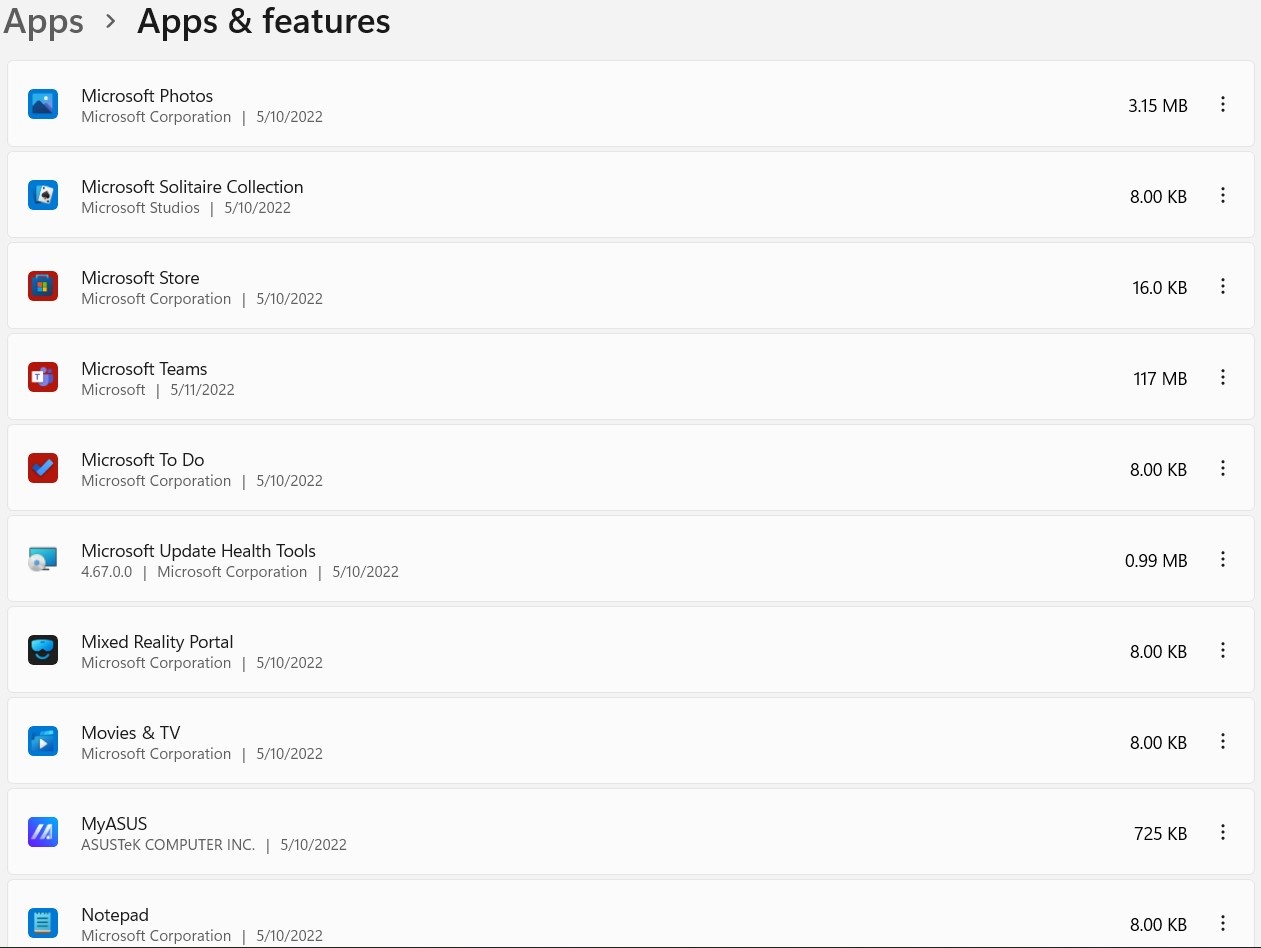Click the Mixed Reality Portal icon

(x=43, y=650)
